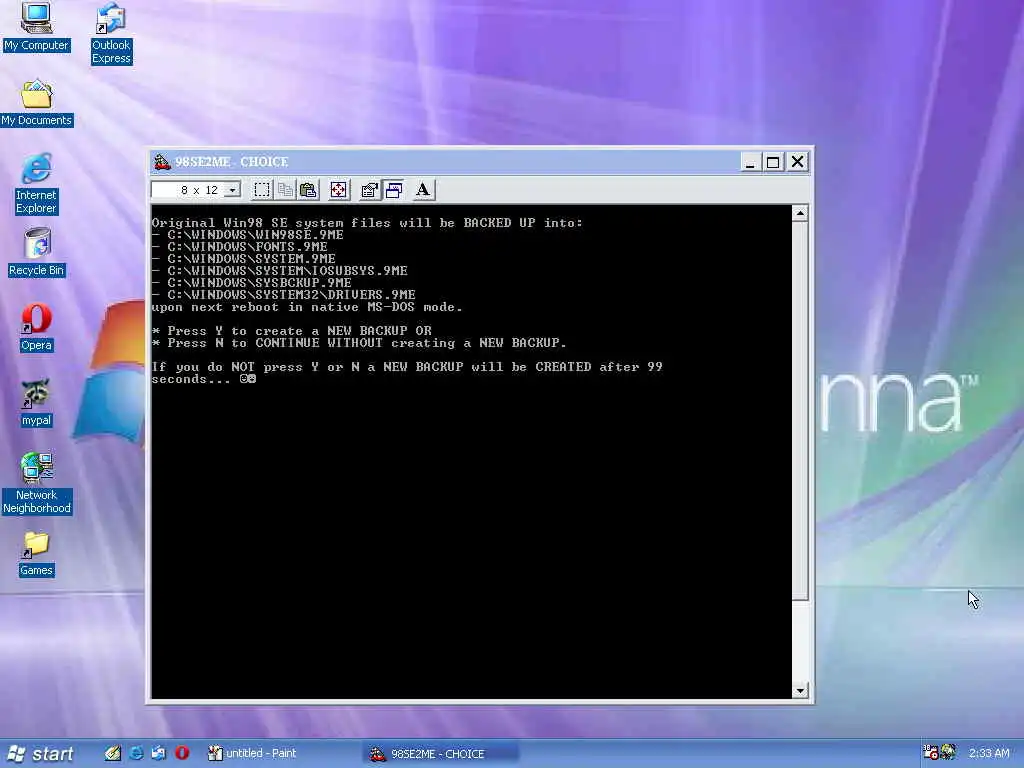Select the Recycle Bin desktop icon
The image size is (1024, 768).
point(37,252)
